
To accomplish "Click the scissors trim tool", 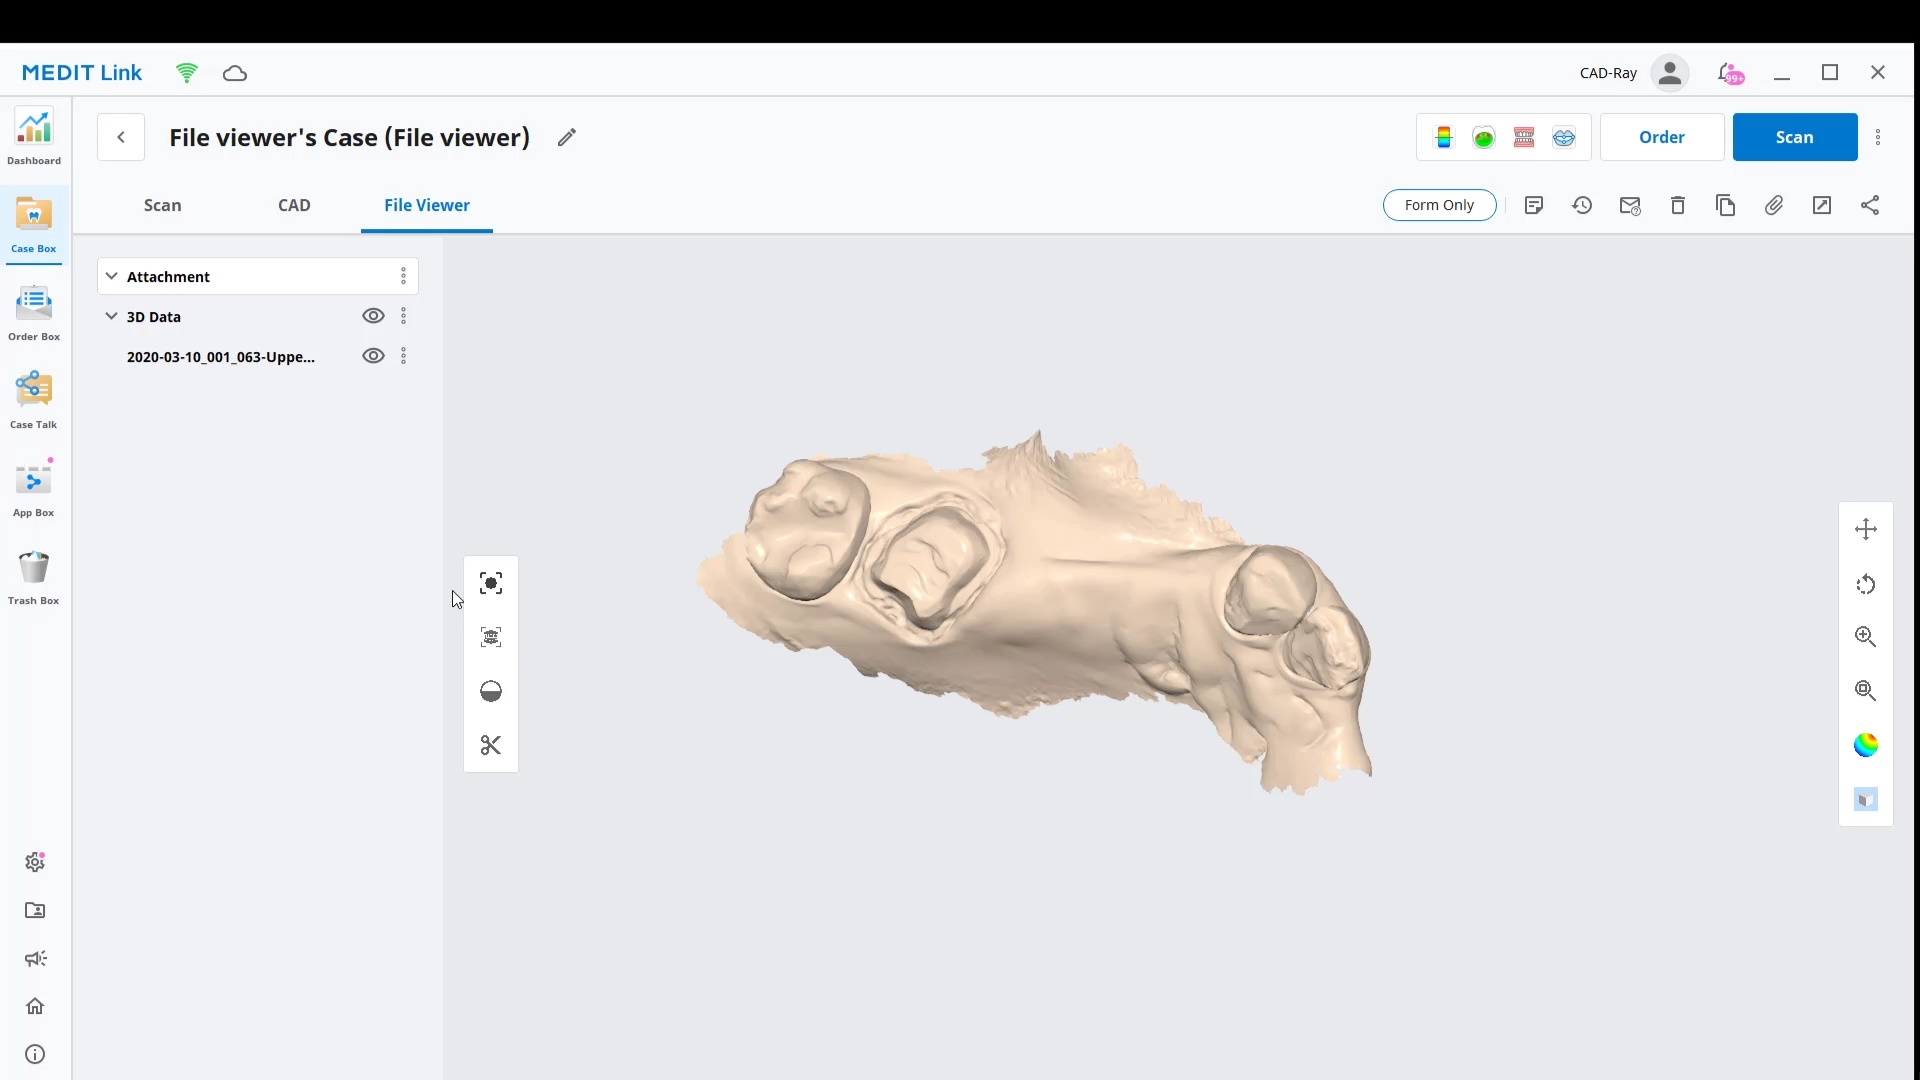I will (x=490, y=745).
